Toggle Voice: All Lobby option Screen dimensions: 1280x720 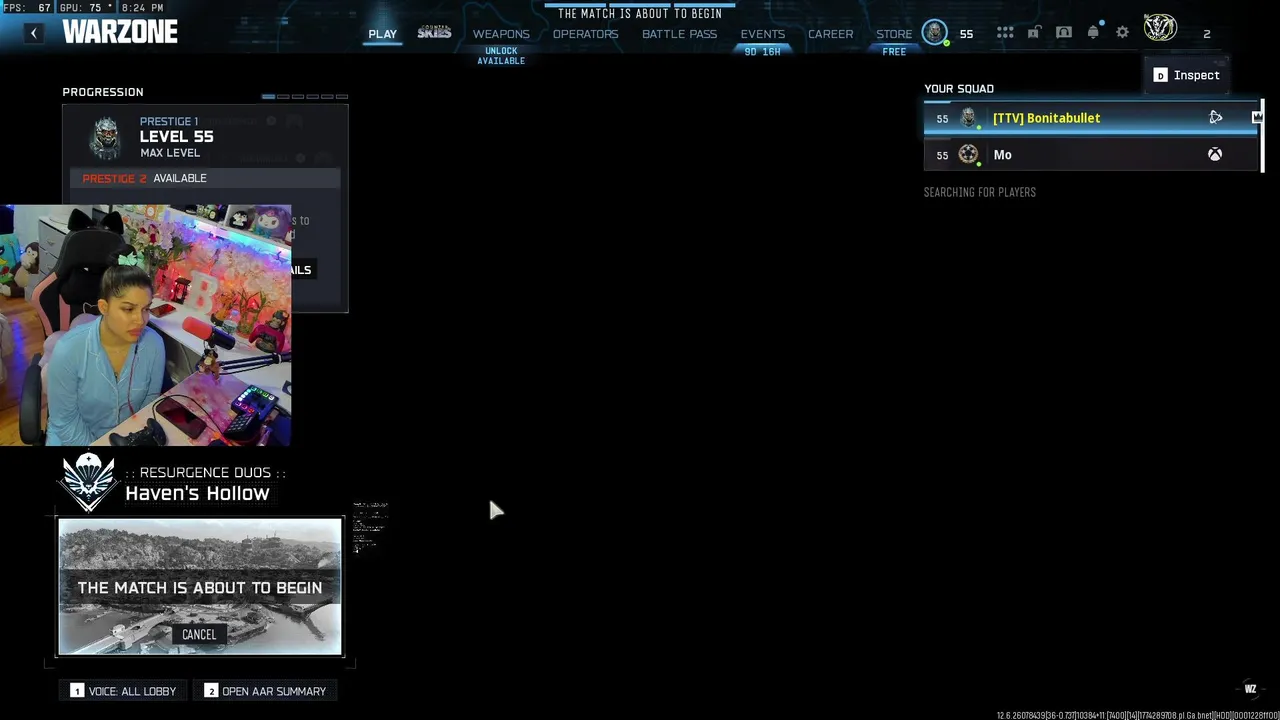coord(124,691)
